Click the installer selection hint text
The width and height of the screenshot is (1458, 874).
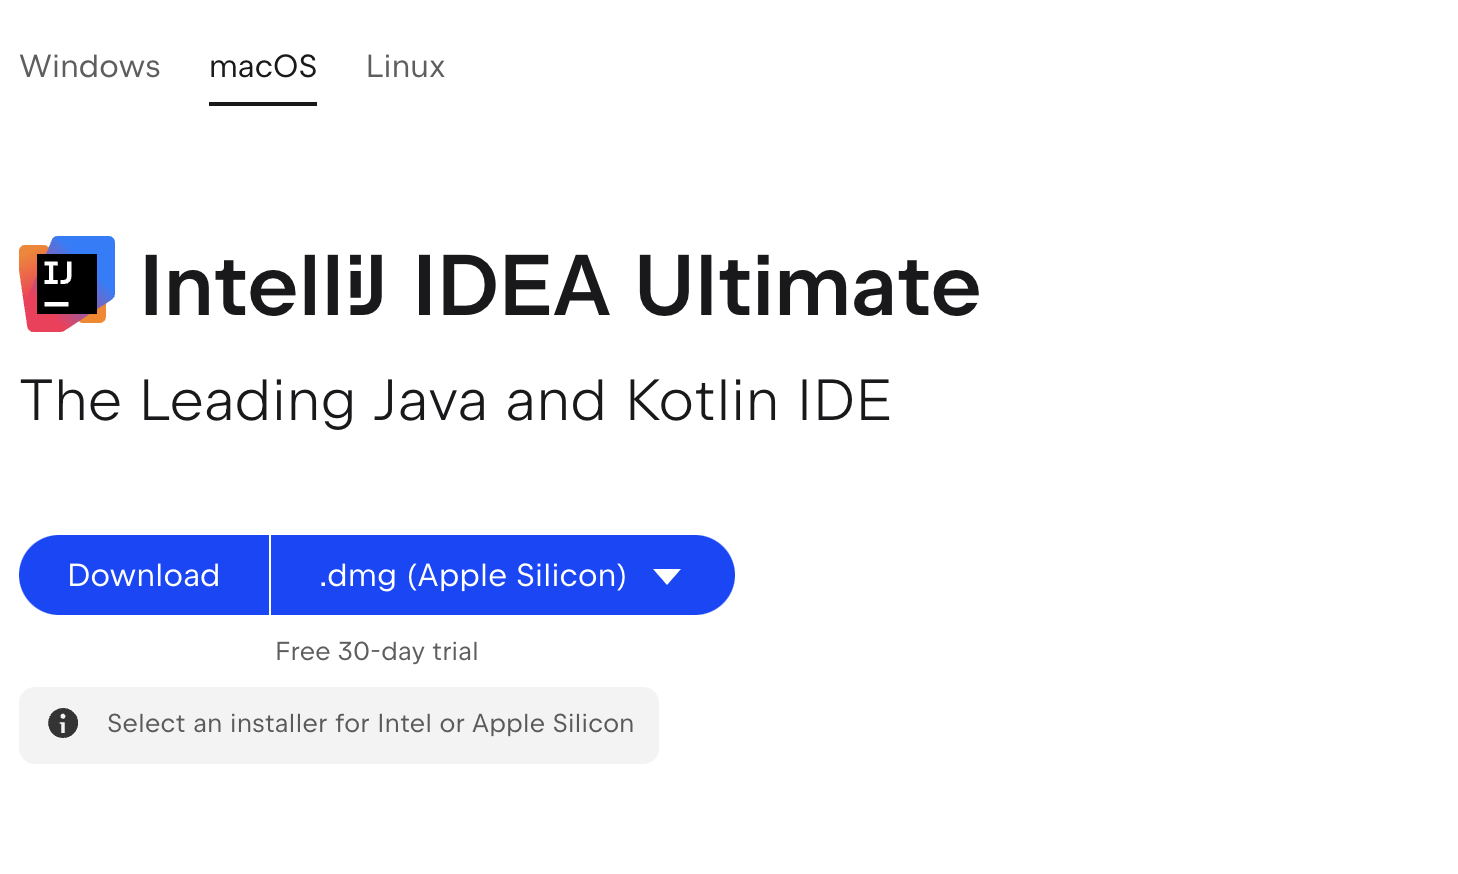tap(370, 724)
